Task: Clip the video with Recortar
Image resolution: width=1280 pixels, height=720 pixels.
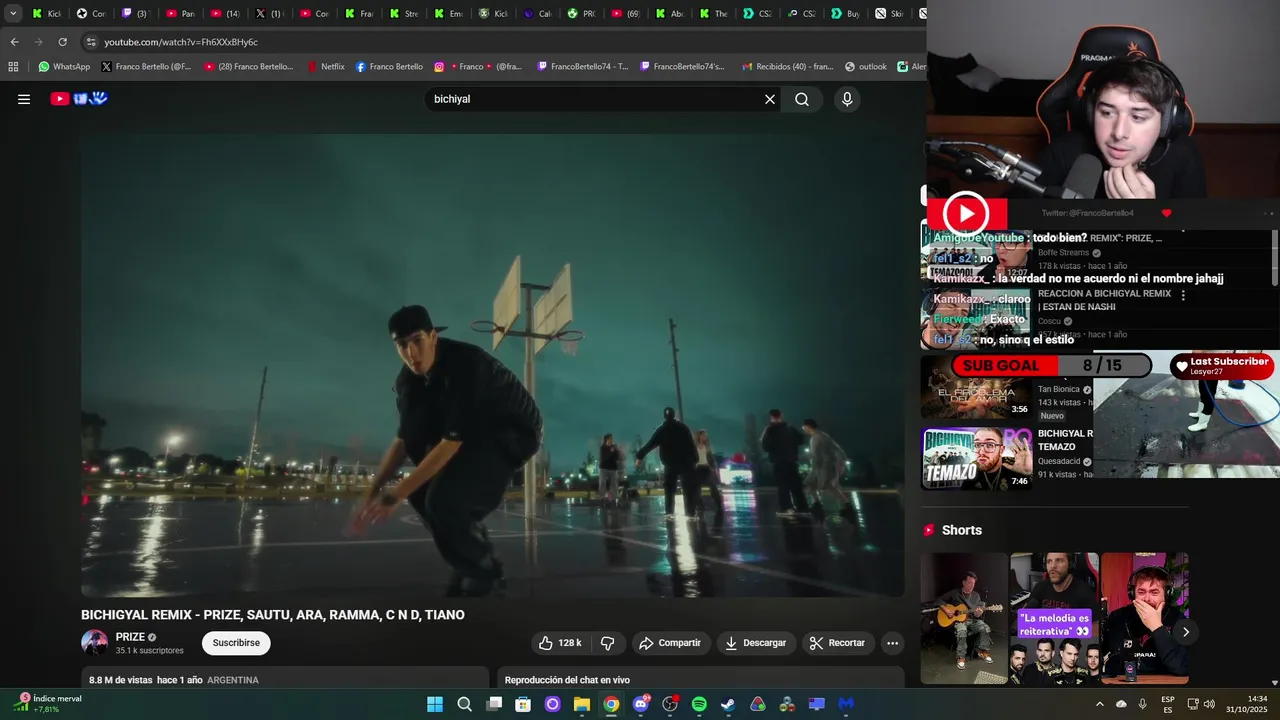Action: click(837, 643)
